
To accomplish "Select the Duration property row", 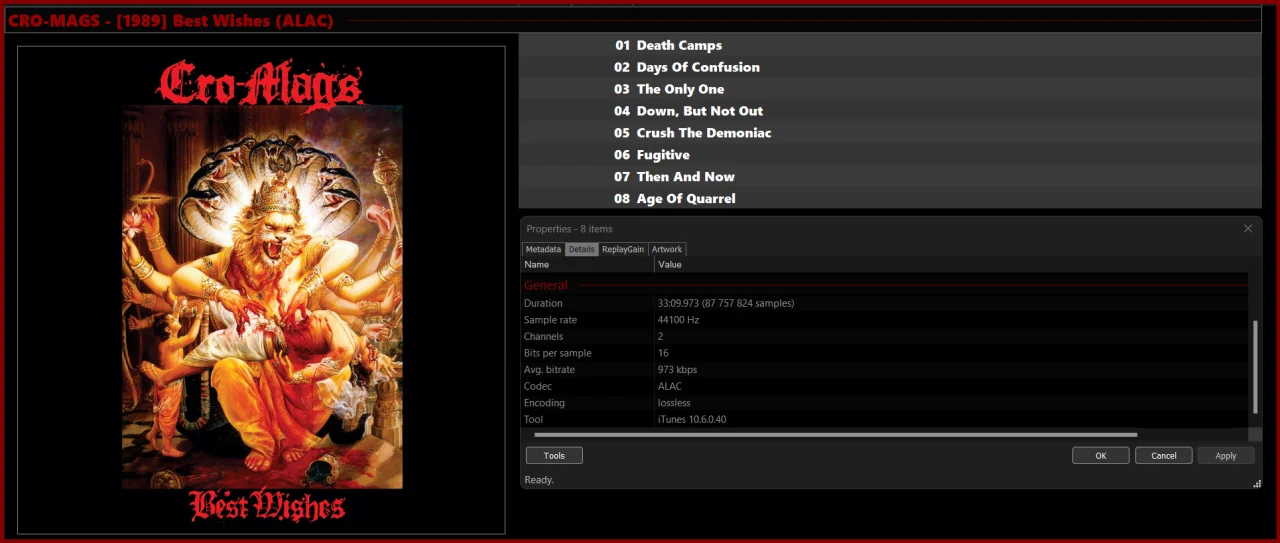I will (885, 303).
